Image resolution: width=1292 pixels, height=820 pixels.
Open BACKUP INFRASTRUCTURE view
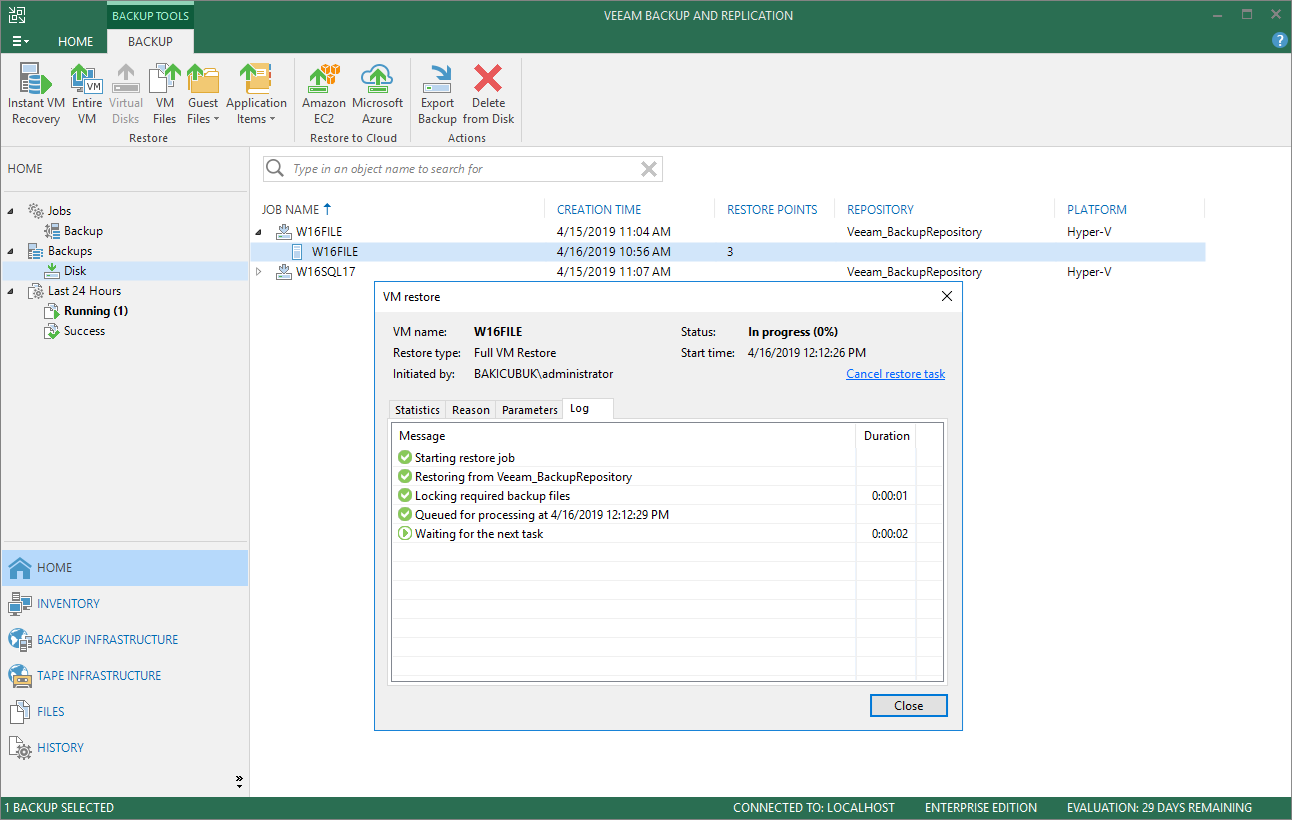pos(124,640)
